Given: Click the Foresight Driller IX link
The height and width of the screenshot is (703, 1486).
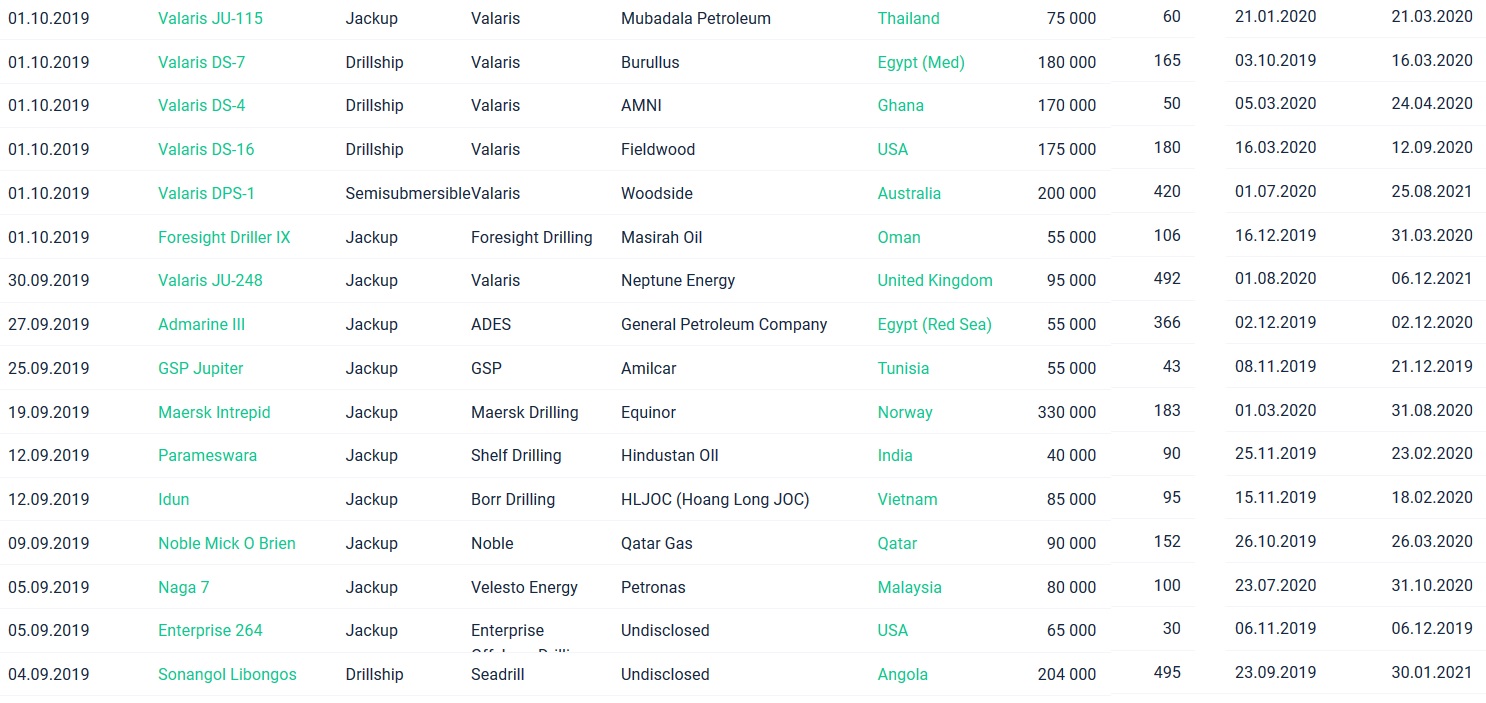Looking at the screenshot, I should [224, 237].
